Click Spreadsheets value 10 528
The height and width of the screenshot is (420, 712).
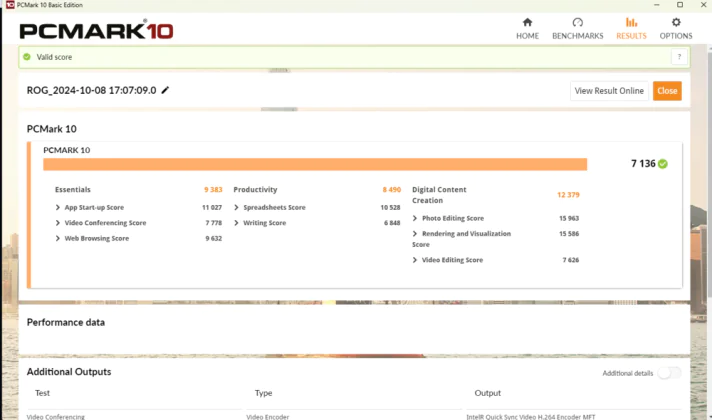391,208
